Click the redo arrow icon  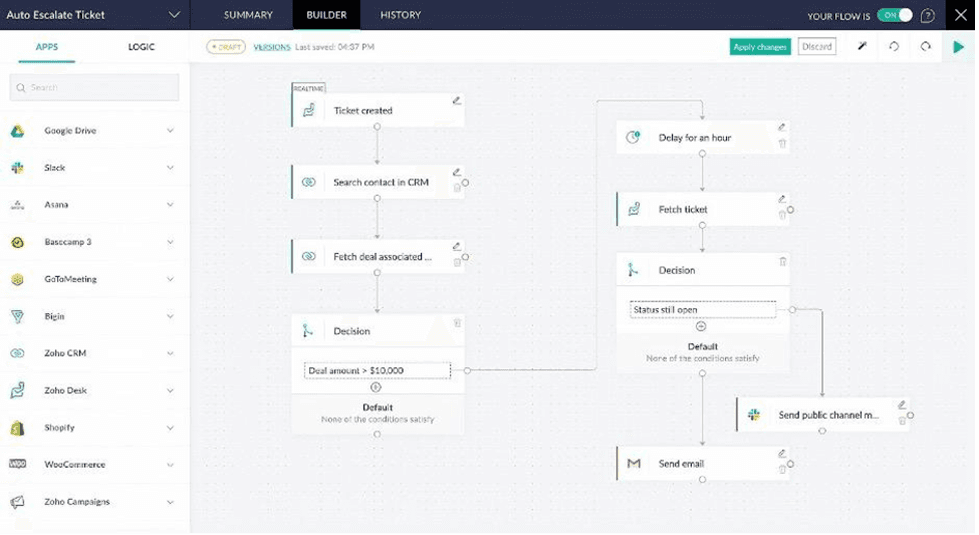click(x=926, y=47)
